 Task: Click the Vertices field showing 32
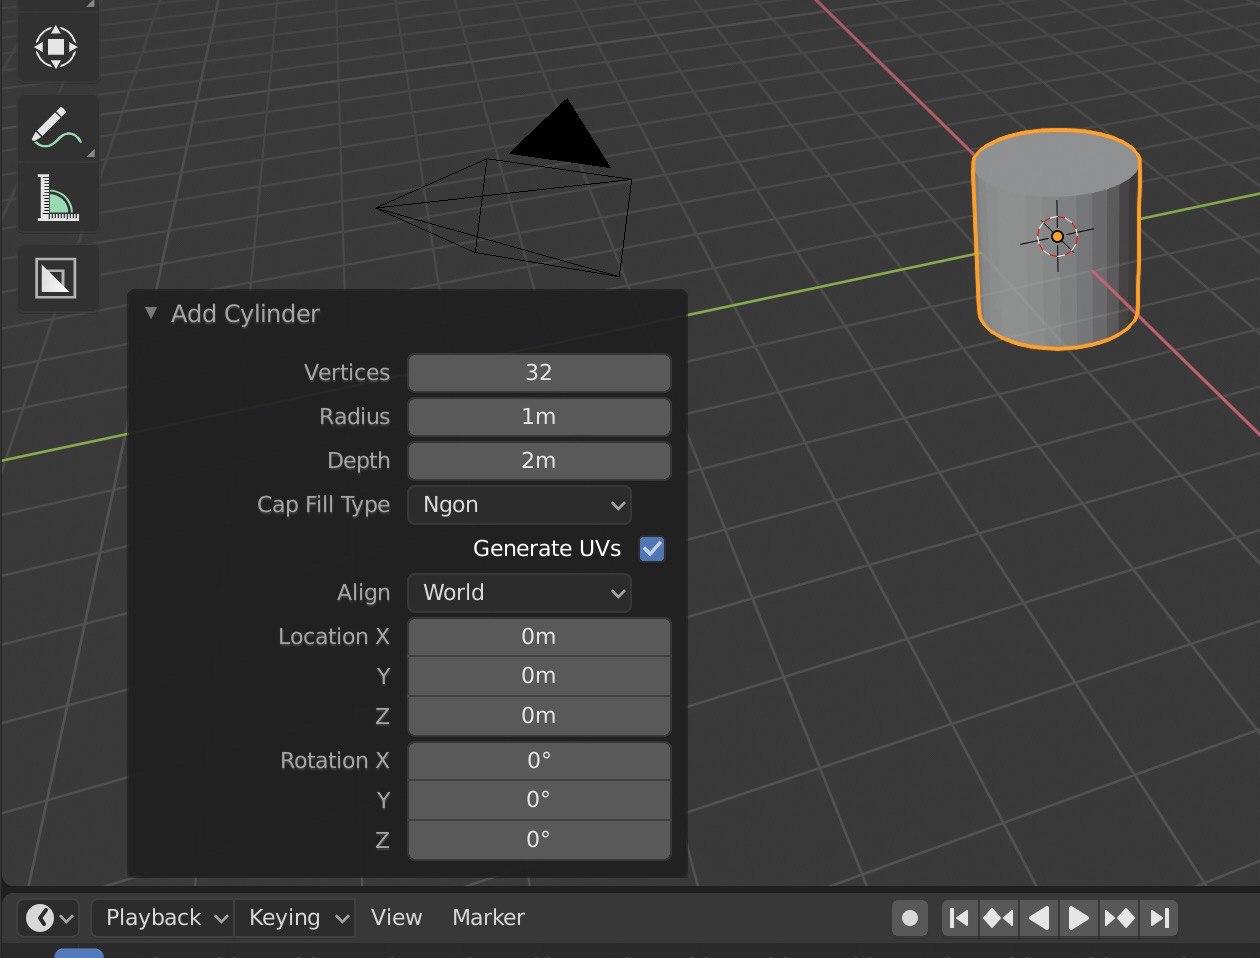(539, 372)
